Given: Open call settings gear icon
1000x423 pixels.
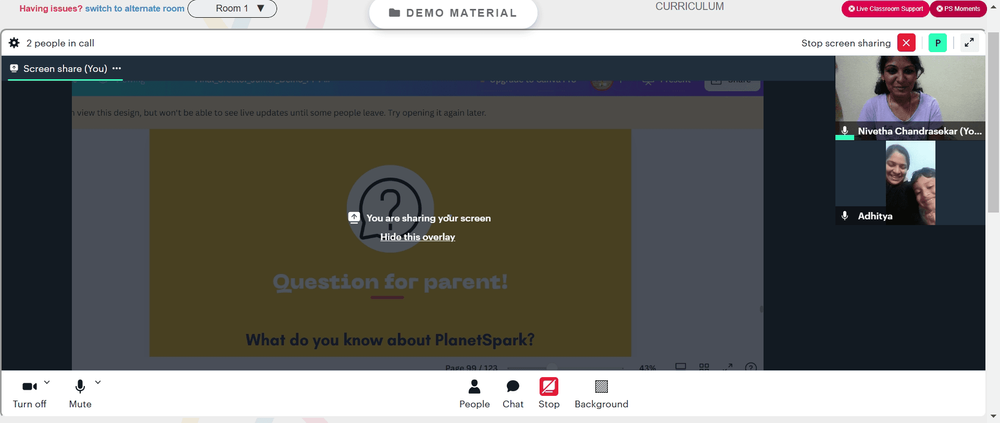Looking at the screenshot, I should tap(14, 43).
